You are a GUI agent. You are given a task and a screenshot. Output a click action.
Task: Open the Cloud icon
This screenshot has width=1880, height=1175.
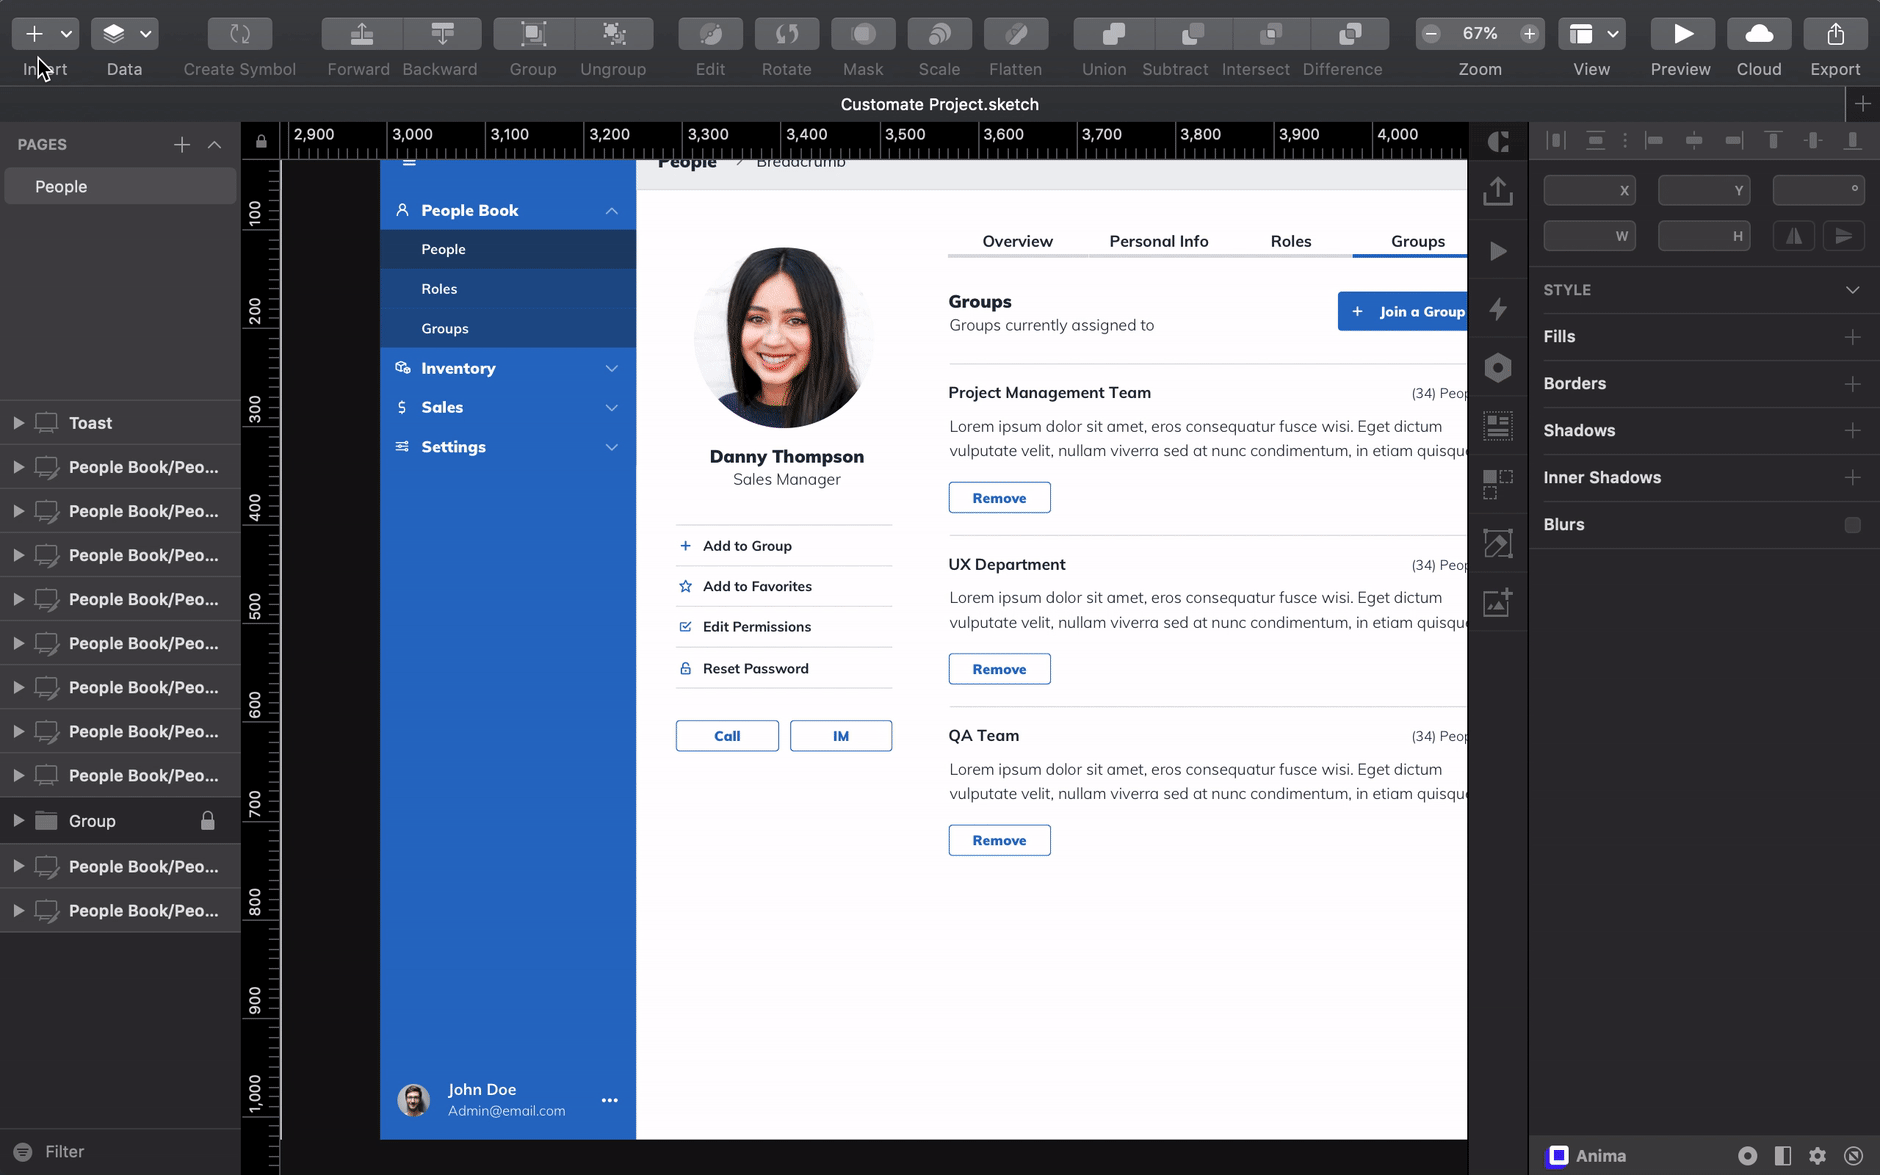coord(1759,34)
